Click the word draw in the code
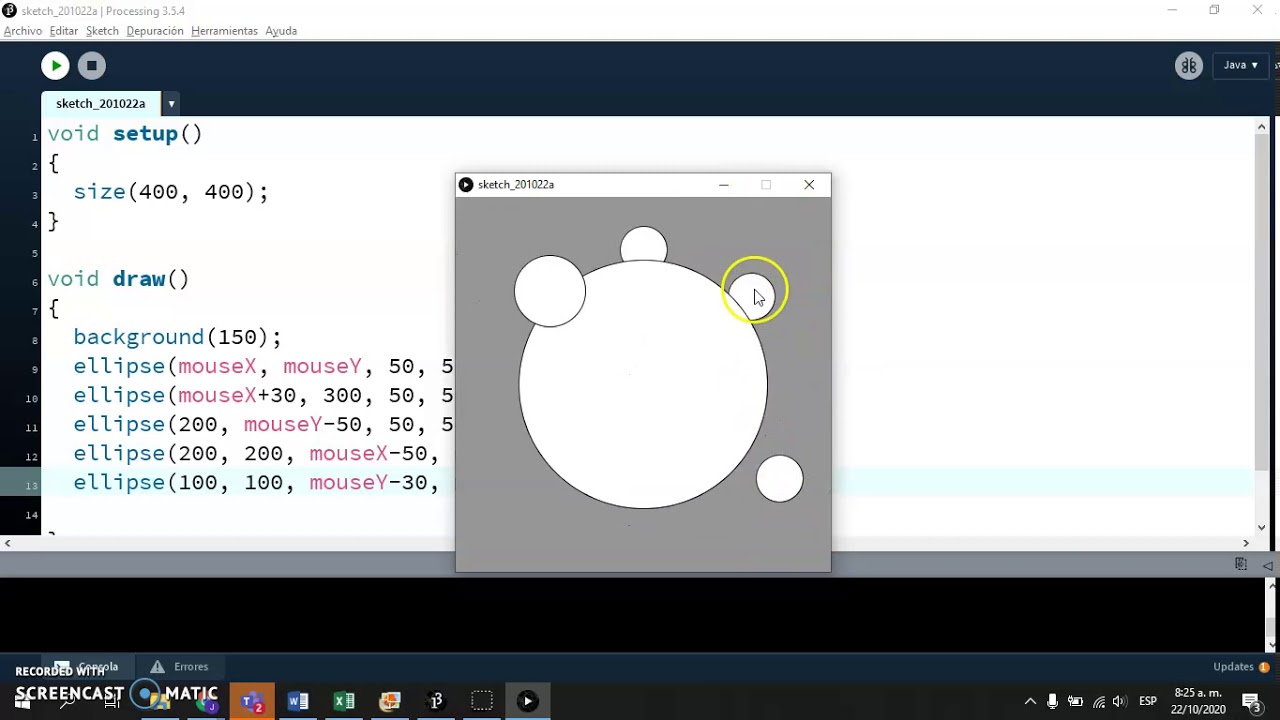The height and width of the screenshot is (720, 1280). tap(138, 279)
